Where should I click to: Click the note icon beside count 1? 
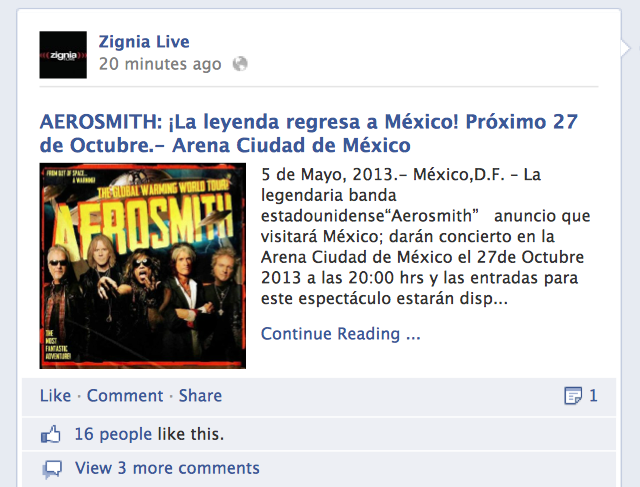pos(573,396)
